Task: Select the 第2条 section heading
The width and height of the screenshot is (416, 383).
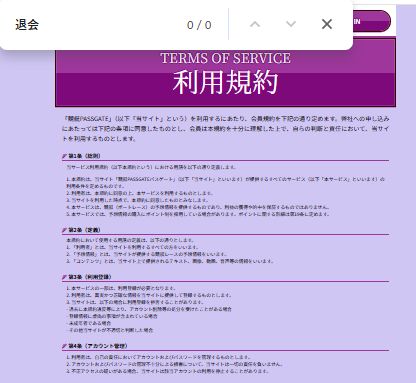Action: pyautogui.click(x=84, y=230)
